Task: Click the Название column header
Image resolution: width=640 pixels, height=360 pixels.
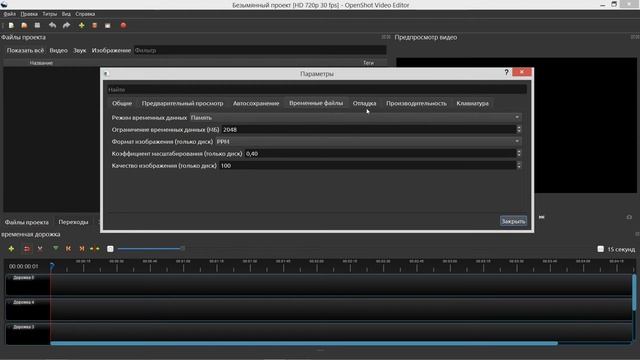Action: (x=41, y=63)
